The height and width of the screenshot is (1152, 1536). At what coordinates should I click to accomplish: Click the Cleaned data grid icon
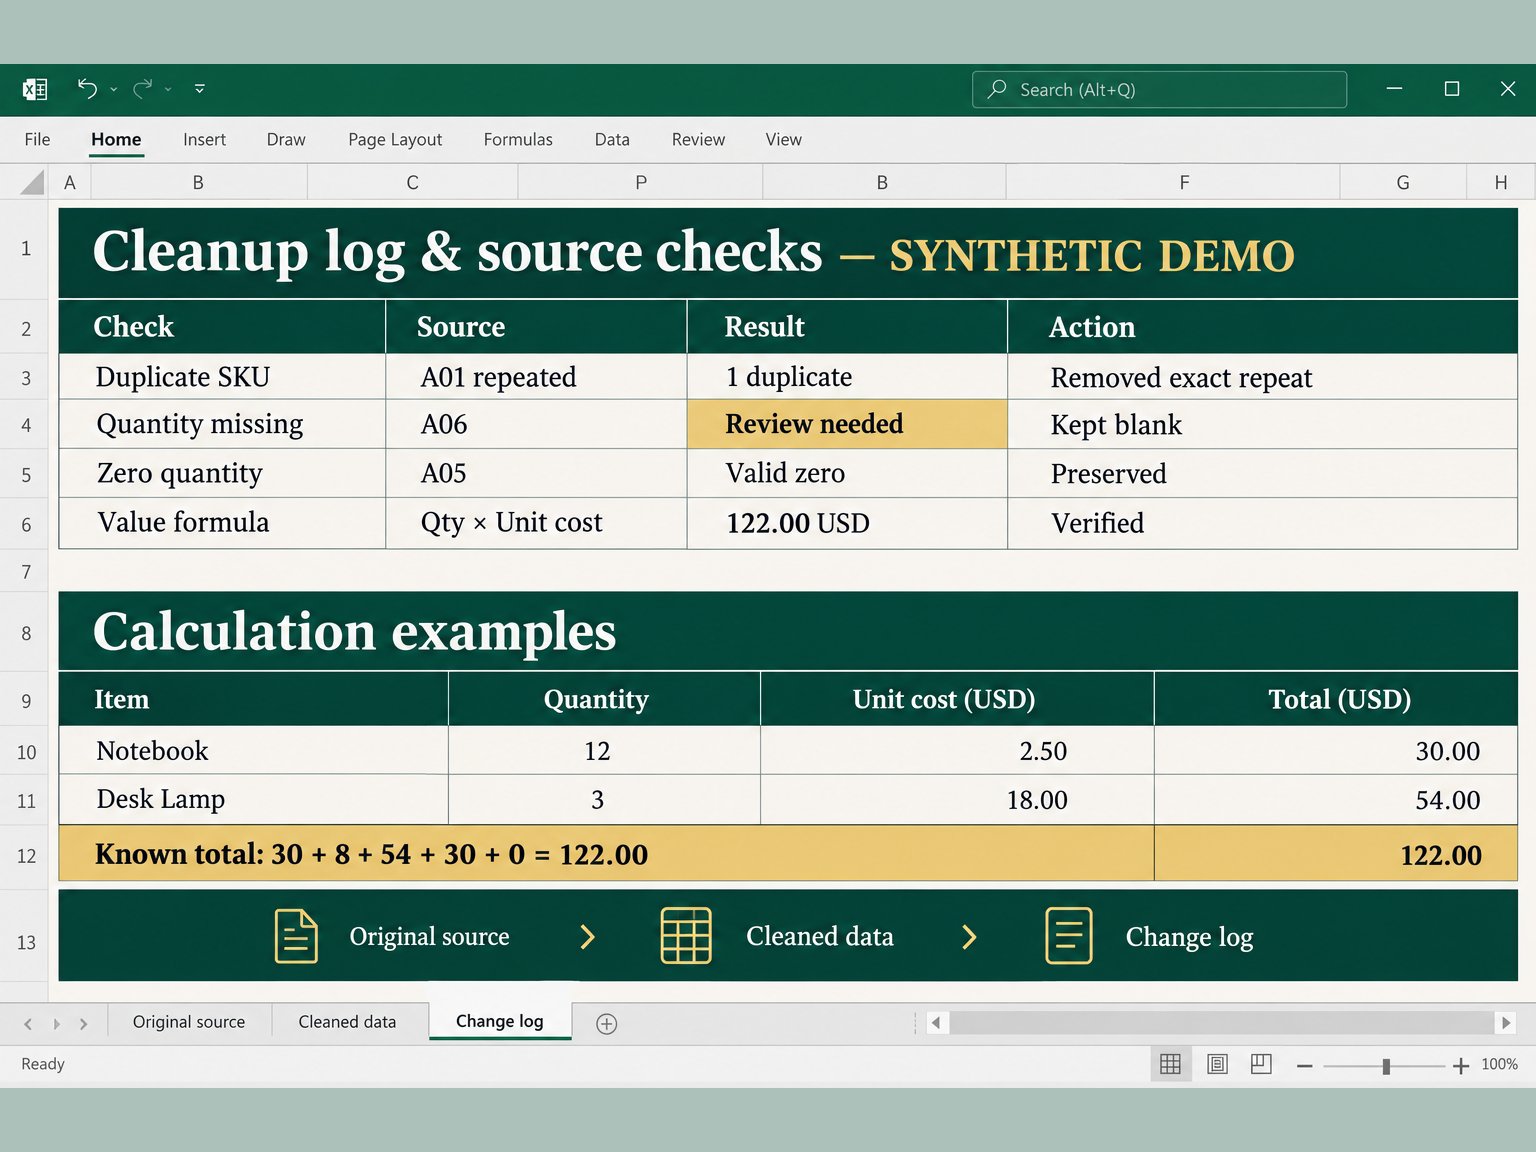coord(686,936)
